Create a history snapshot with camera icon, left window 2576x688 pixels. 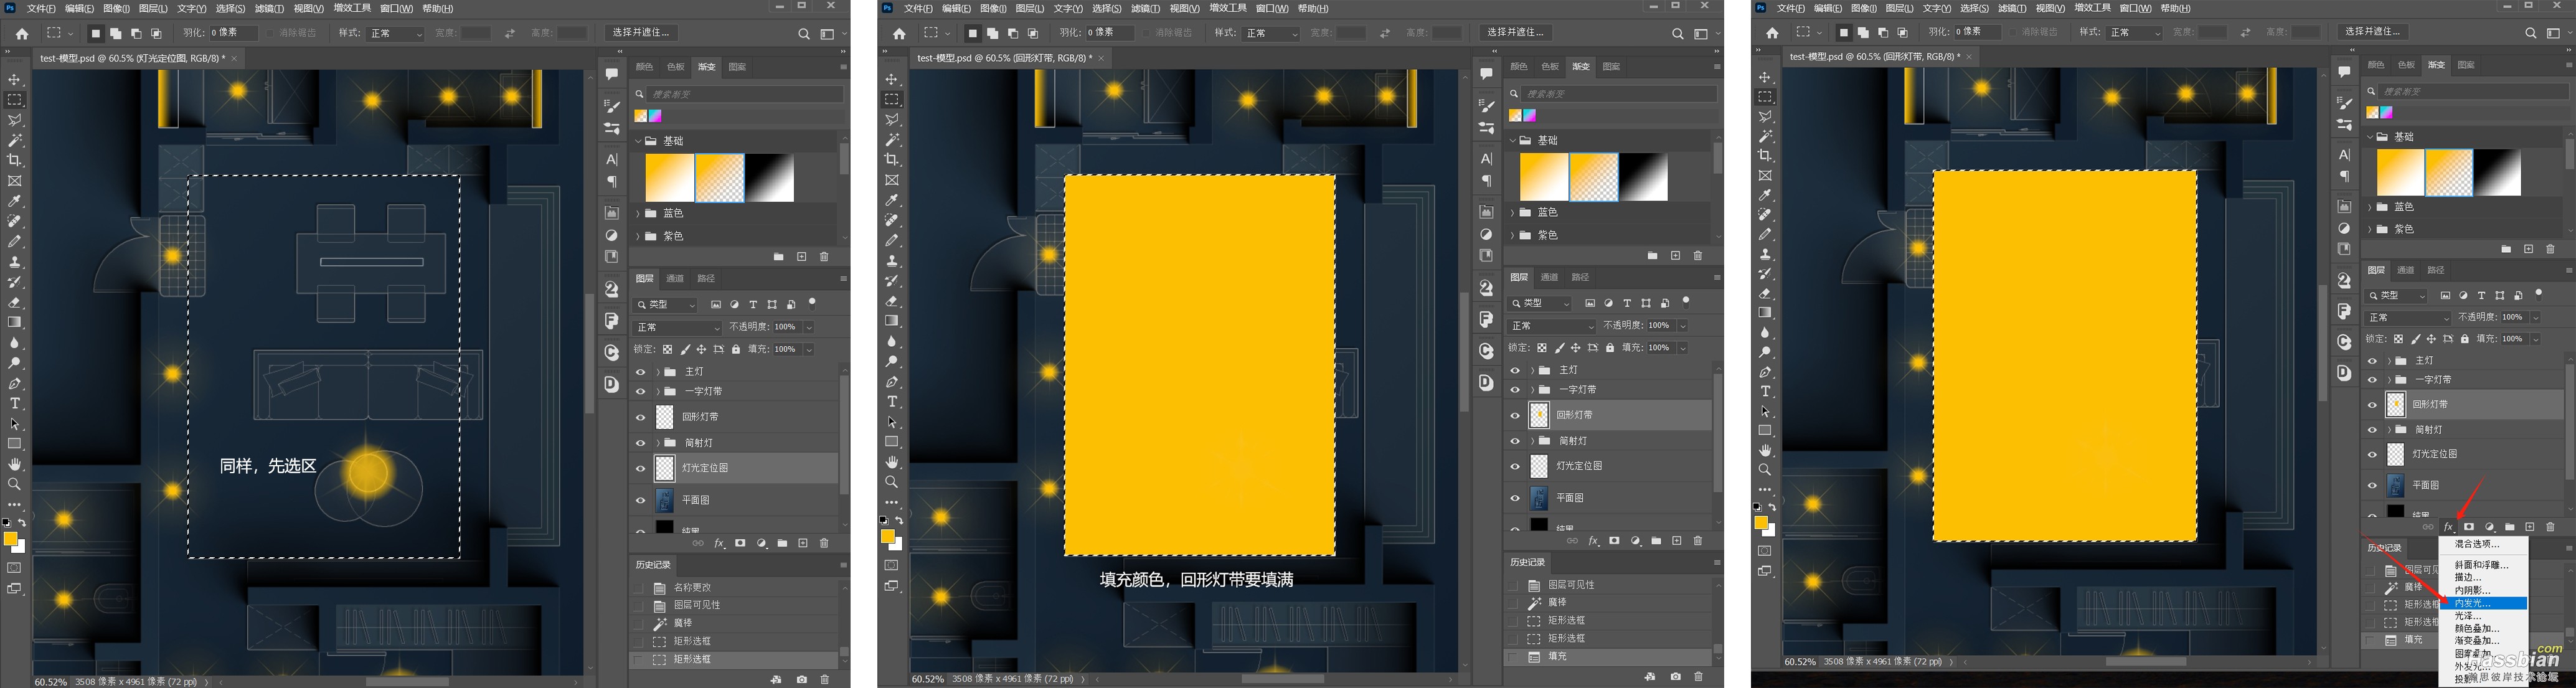pyautogui.click(x=802, y=679)
